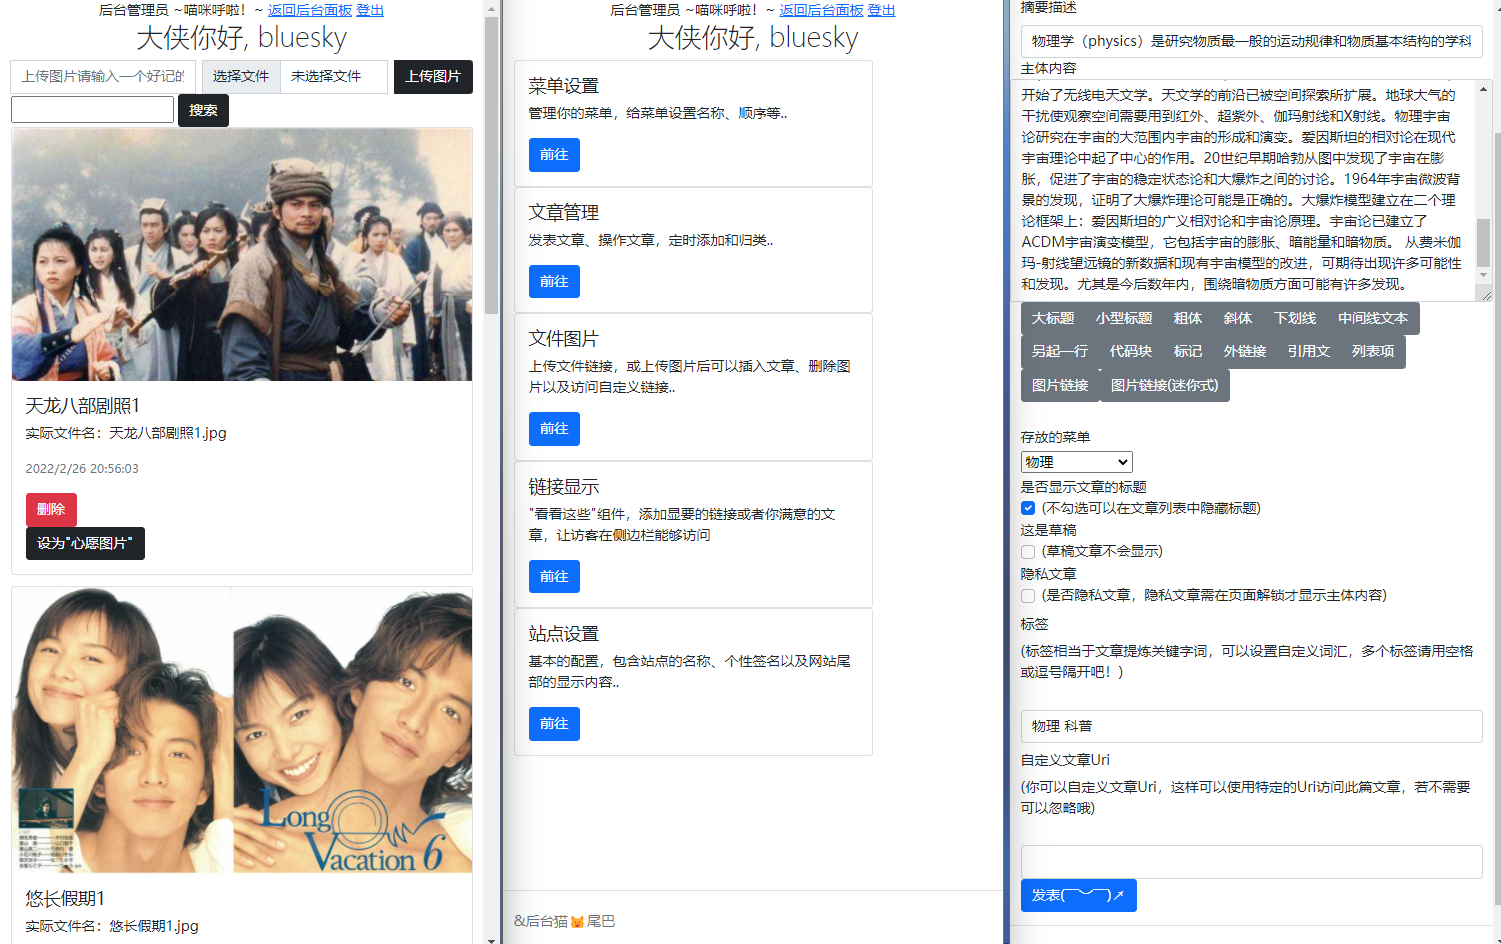
Task: Click the 主体内容 textarea scrollbar thumb
Action: click(1483, 242)
